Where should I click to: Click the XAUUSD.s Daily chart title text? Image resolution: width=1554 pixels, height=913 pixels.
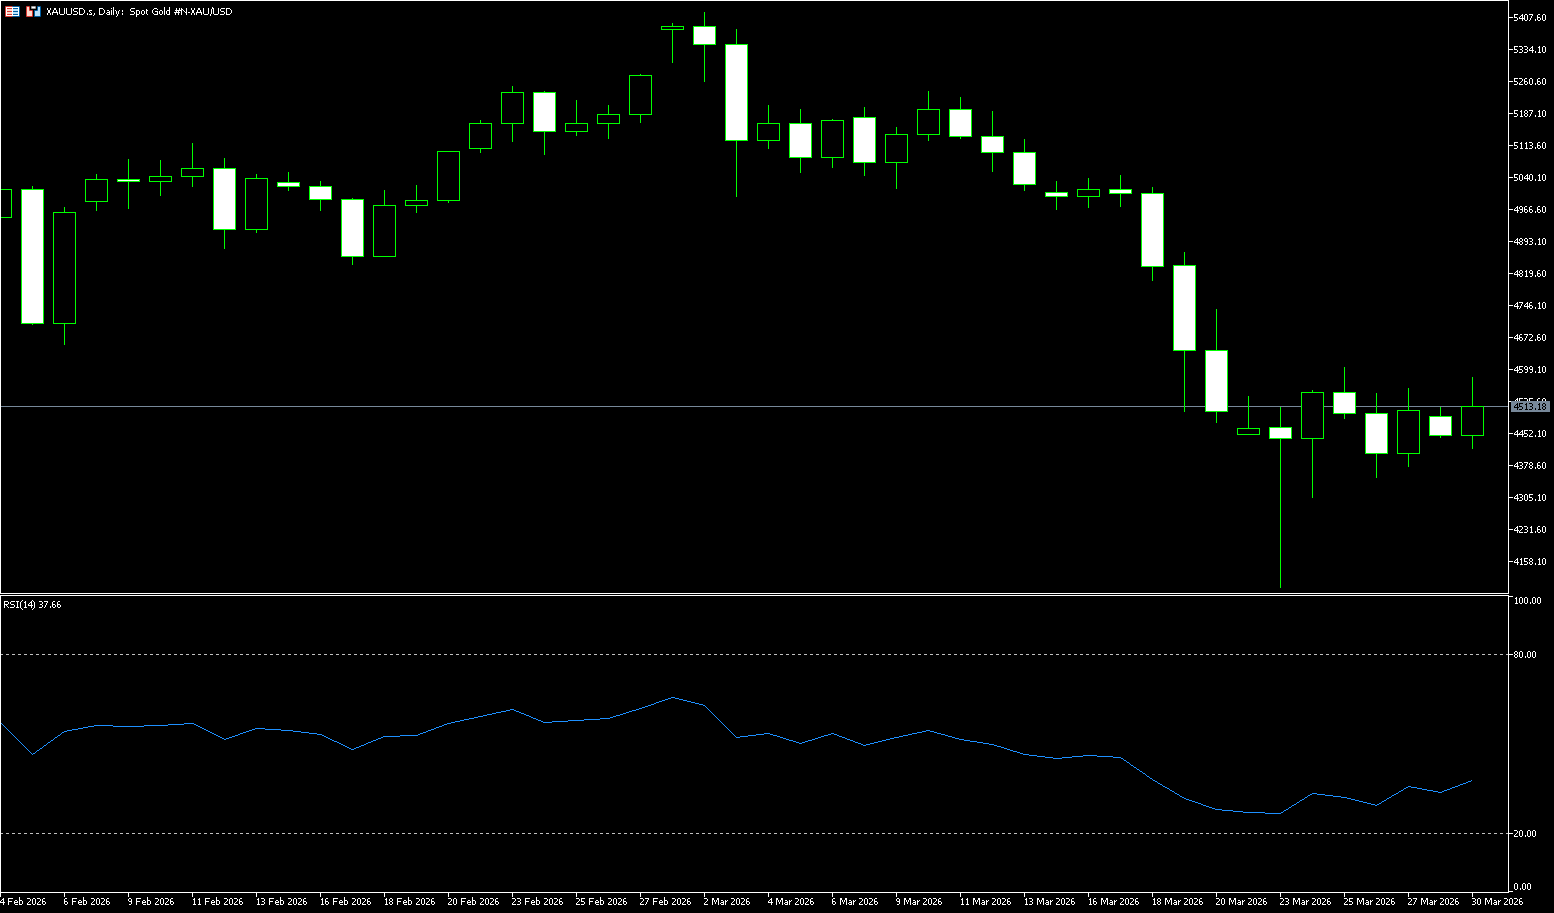139,12
